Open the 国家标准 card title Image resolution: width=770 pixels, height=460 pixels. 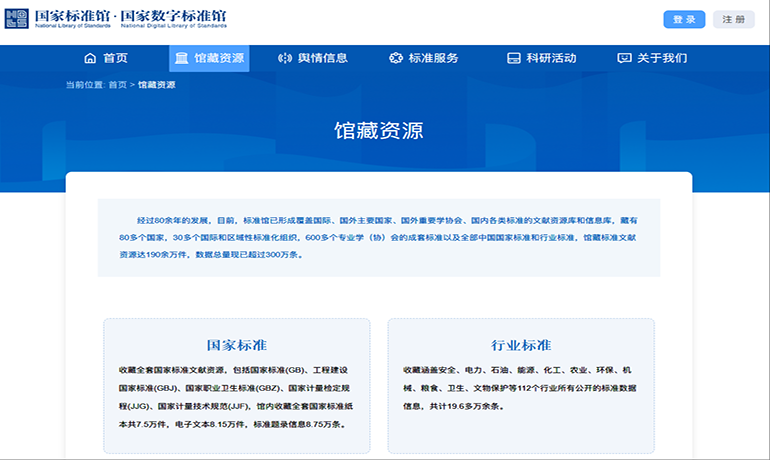click(237, 345)
